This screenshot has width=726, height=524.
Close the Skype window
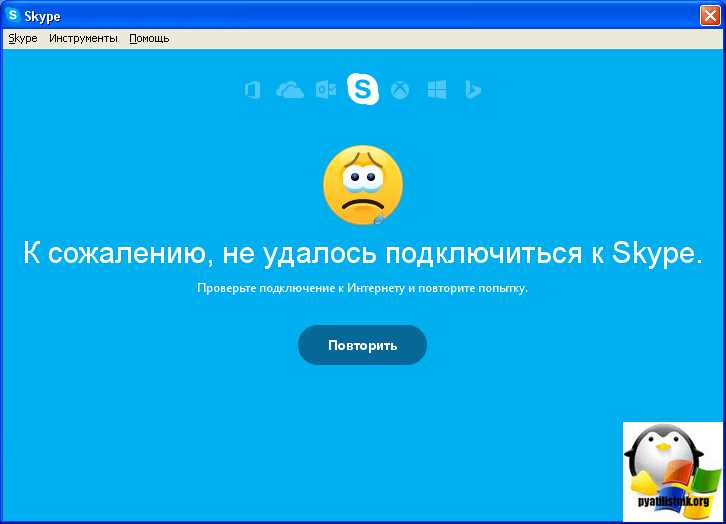pyautogui.click(x=710, y=15)
